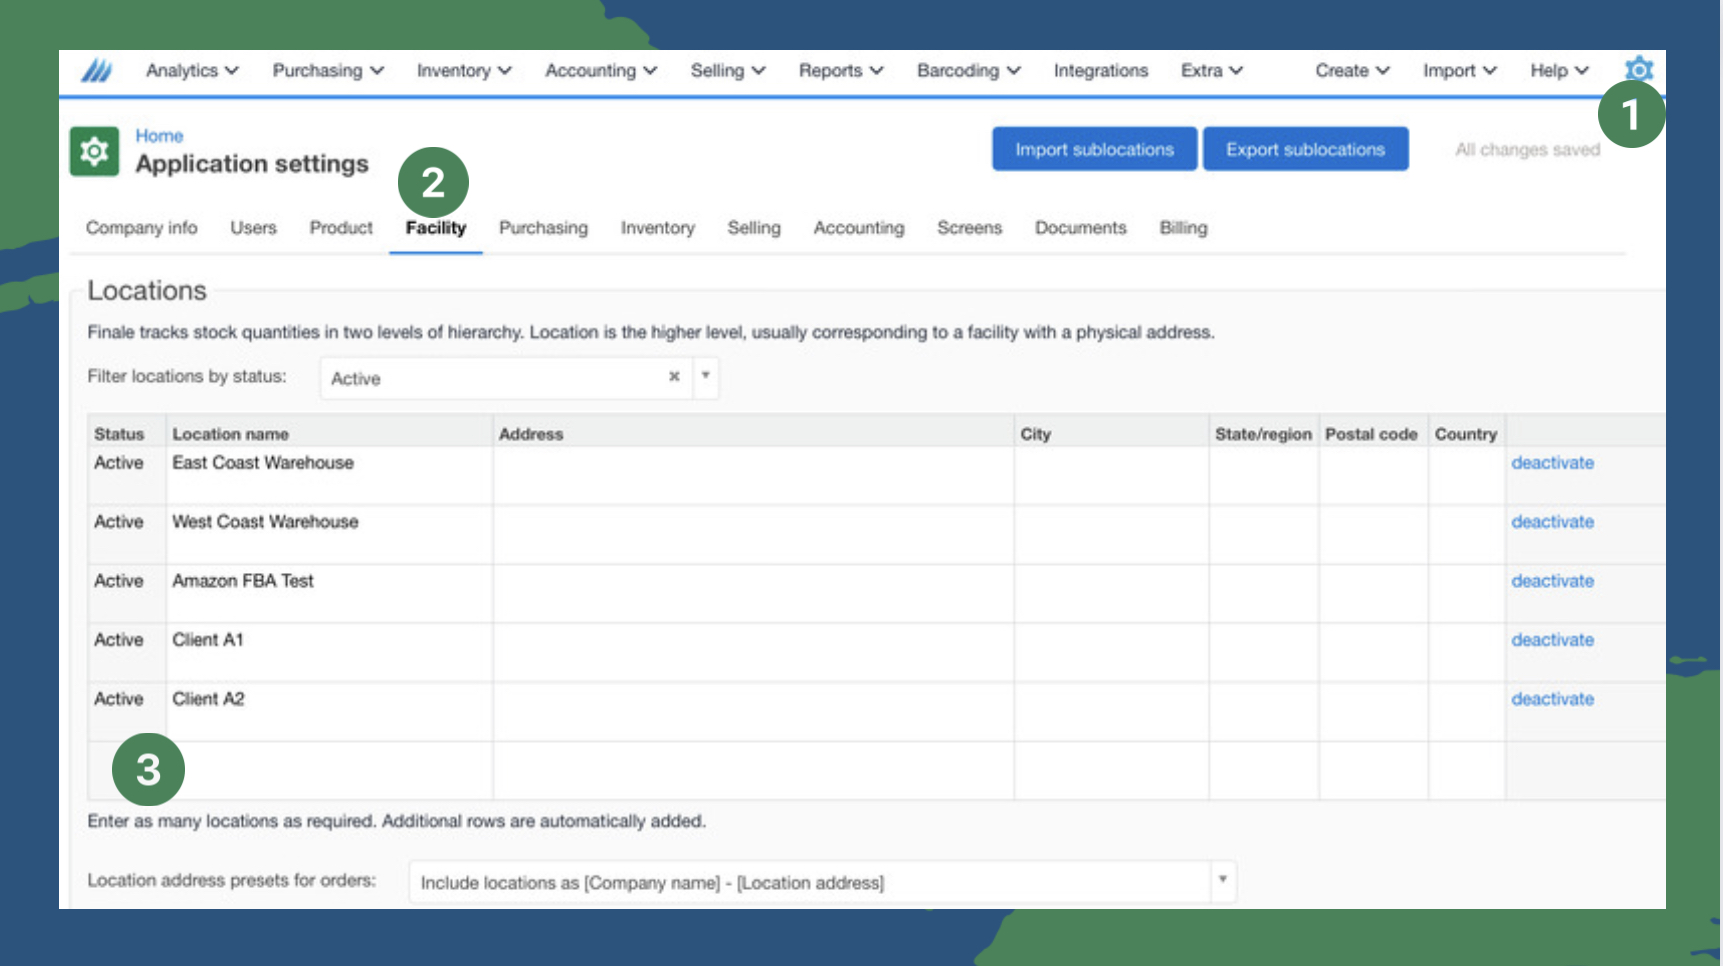This screenshot has width=1723, height=966.
Task: Open the Import menu
Action: click(1460, 71)
